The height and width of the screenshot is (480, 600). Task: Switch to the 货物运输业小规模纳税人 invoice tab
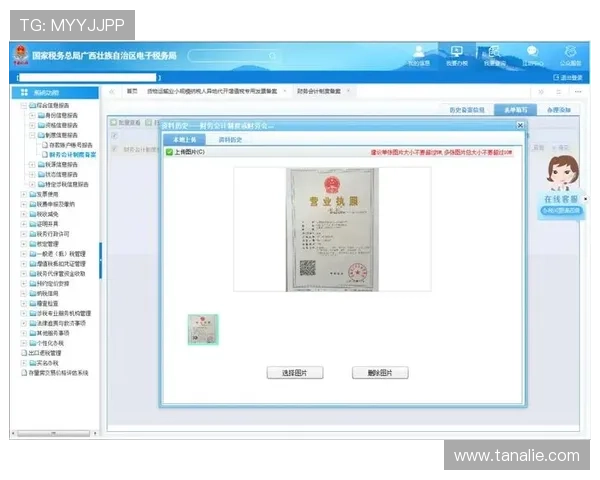tap(212, 91)
